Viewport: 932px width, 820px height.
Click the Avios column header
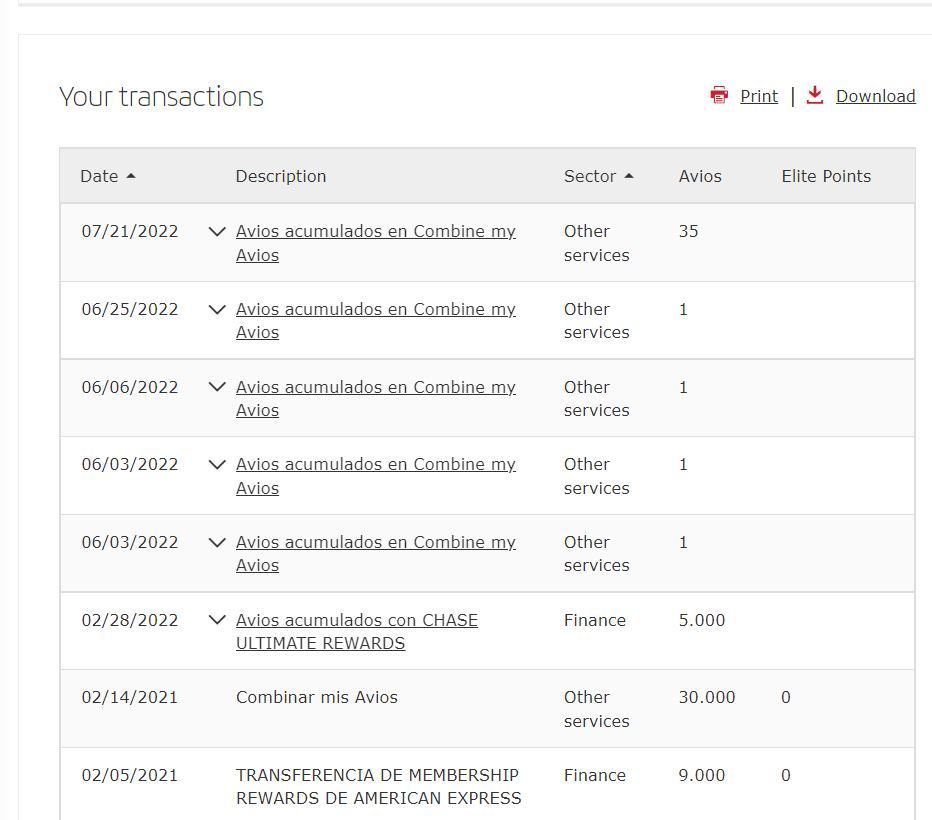(x=700, y=176)
